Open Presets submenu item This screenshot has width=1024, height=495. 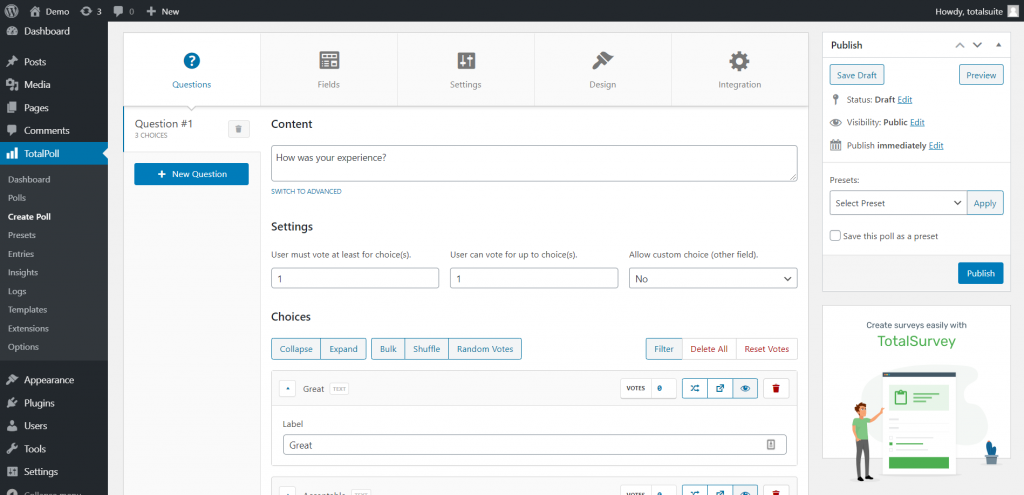pyautogui.click(x=22, y=235)
